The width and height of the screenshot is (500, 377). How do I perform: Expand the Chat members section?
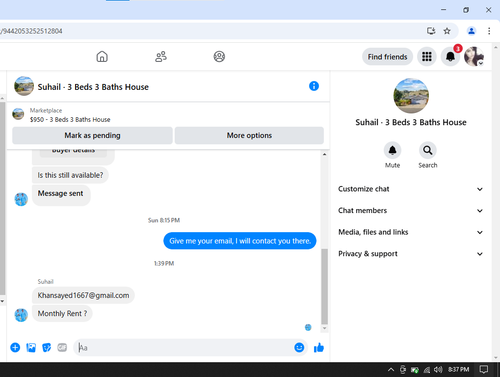click(411, 211)
